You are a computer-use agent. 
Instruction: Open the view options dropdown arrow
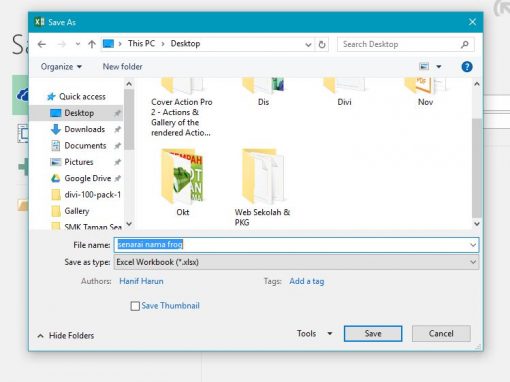pos(439,67)
